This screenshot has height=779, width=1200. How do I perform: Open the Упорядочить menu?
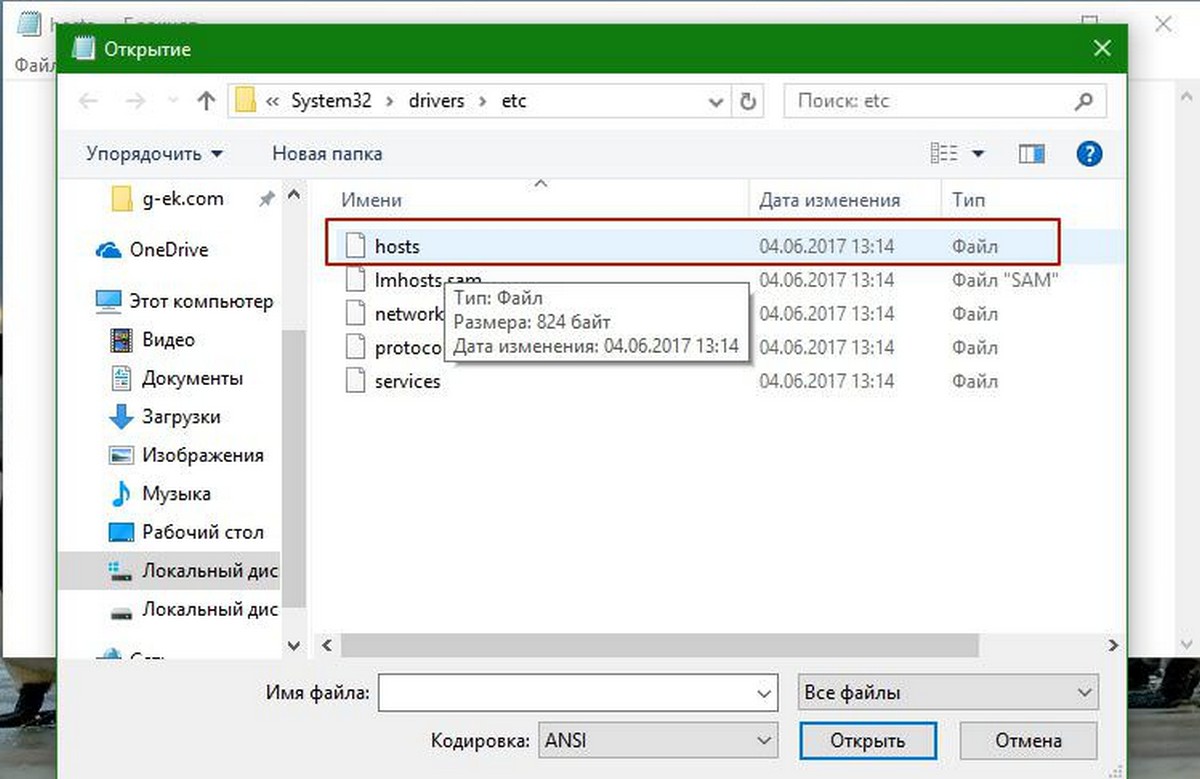pos(155,154)
